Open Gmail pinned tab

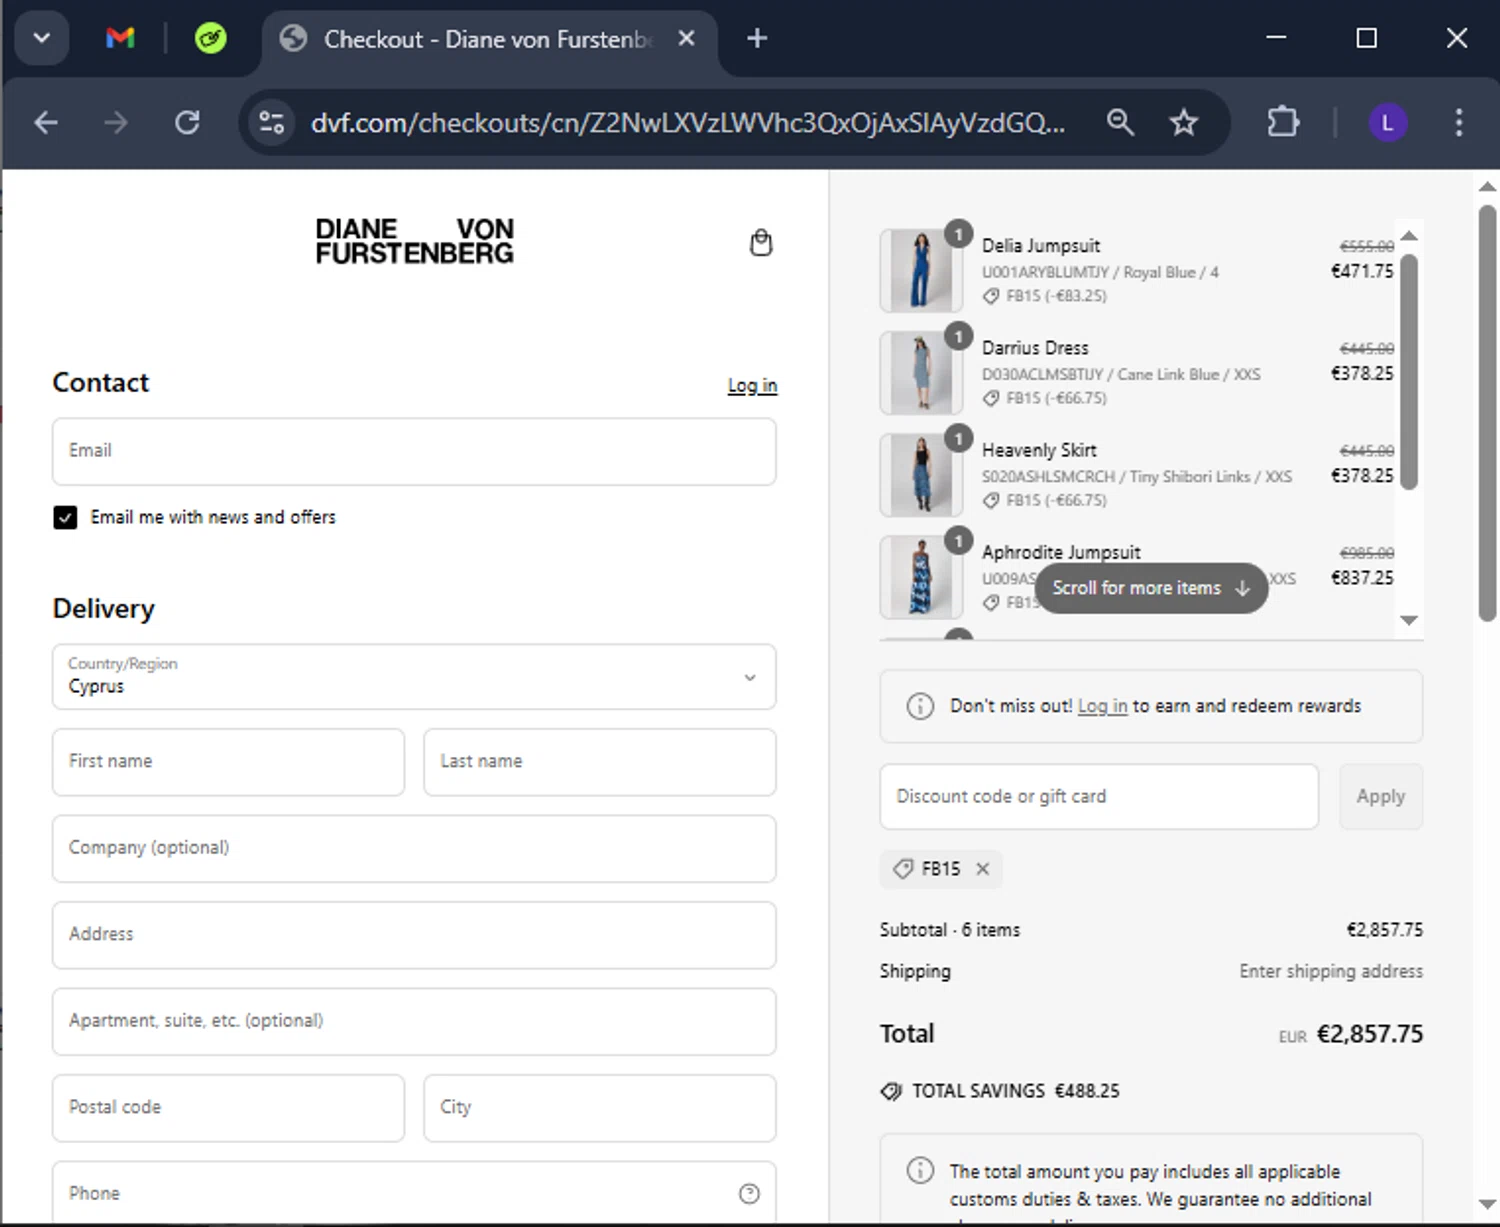120,38
